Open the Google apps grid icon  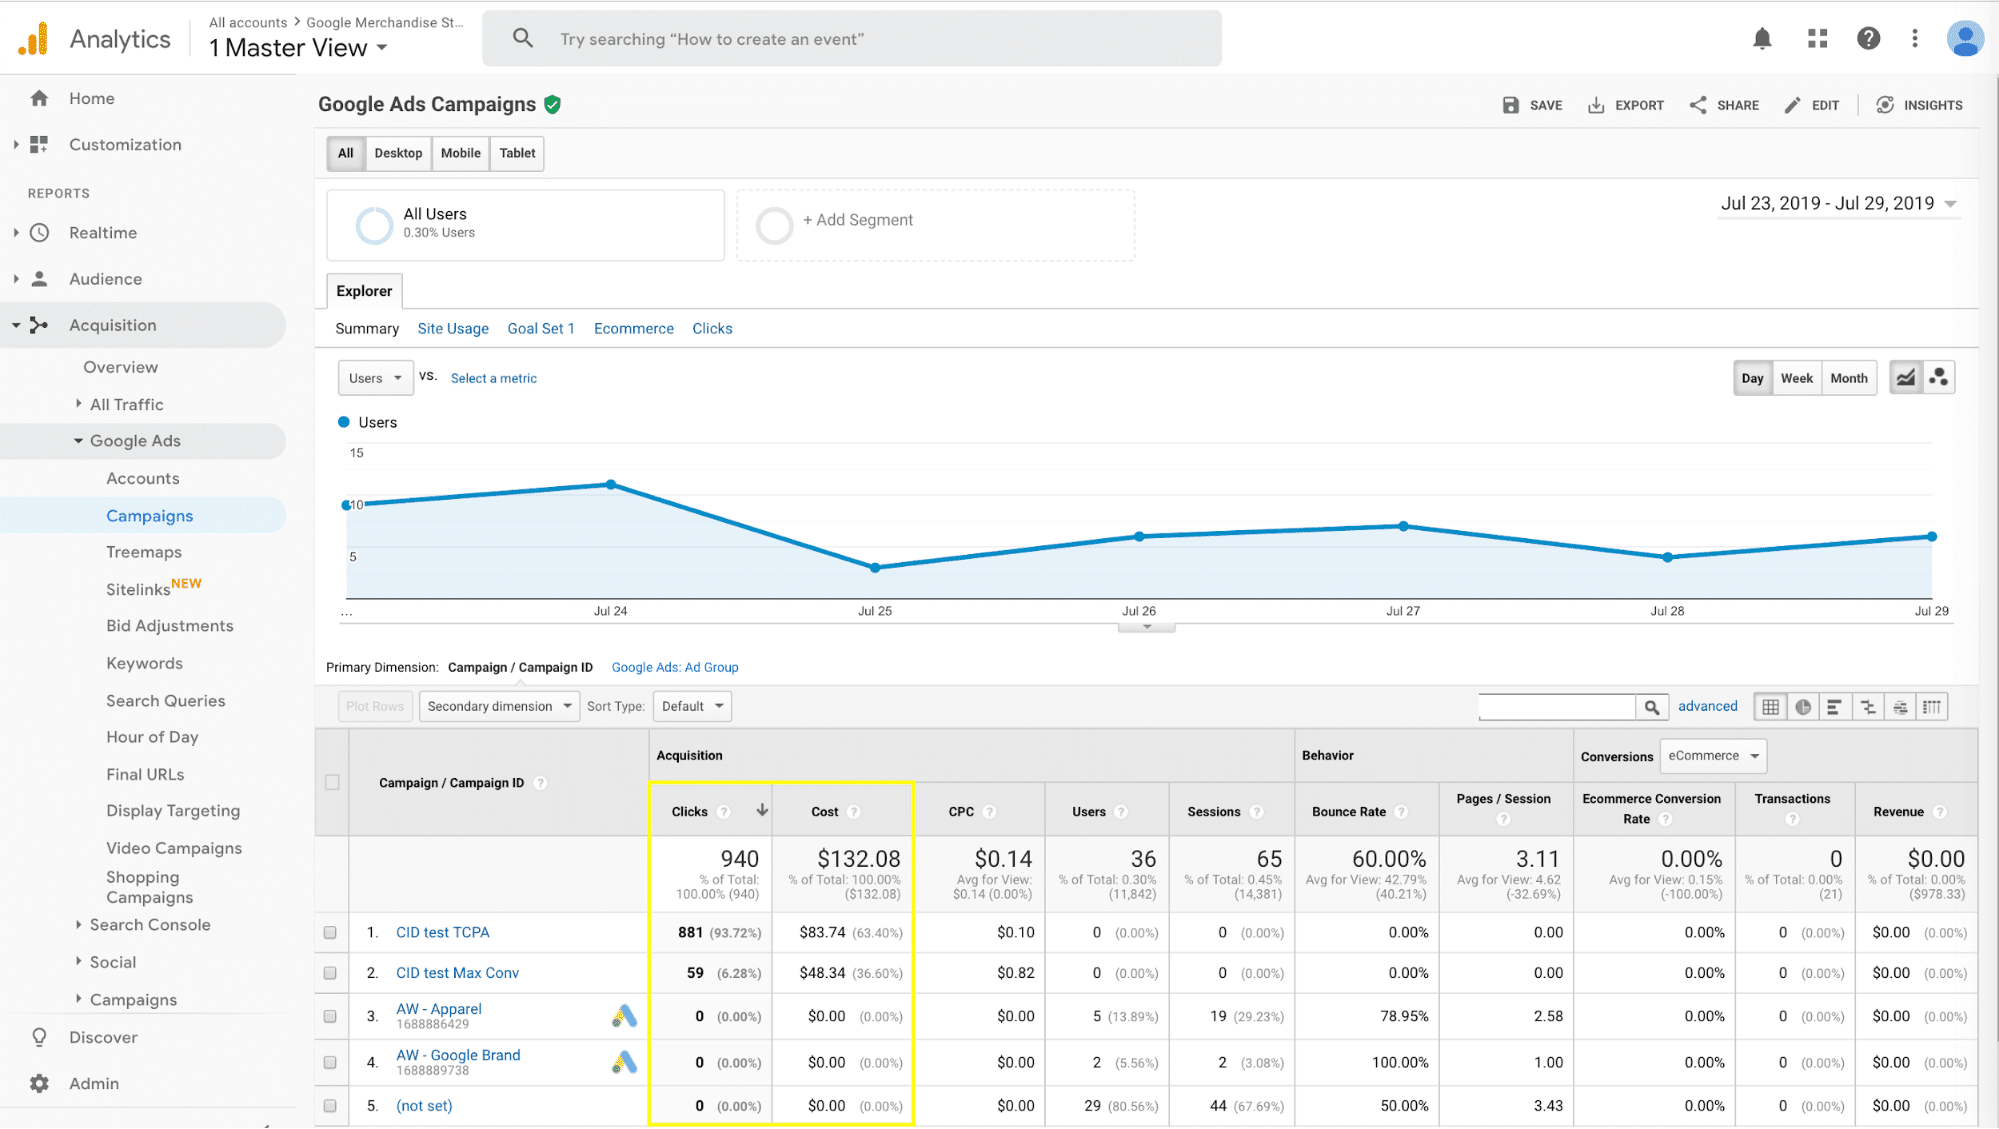[1817, 39]
